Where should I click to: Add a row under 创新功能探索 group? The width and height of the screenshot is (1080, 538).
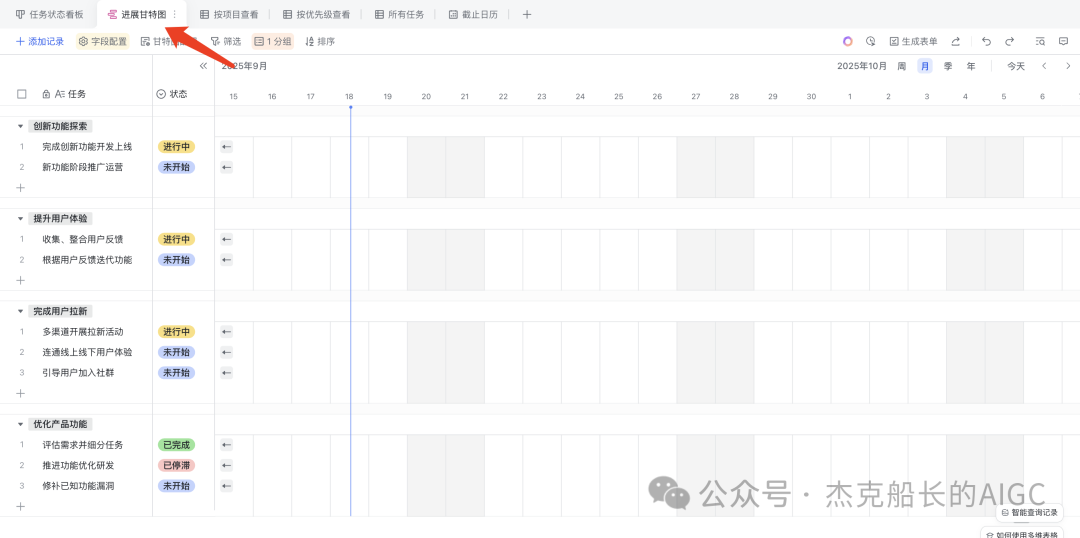21,187
